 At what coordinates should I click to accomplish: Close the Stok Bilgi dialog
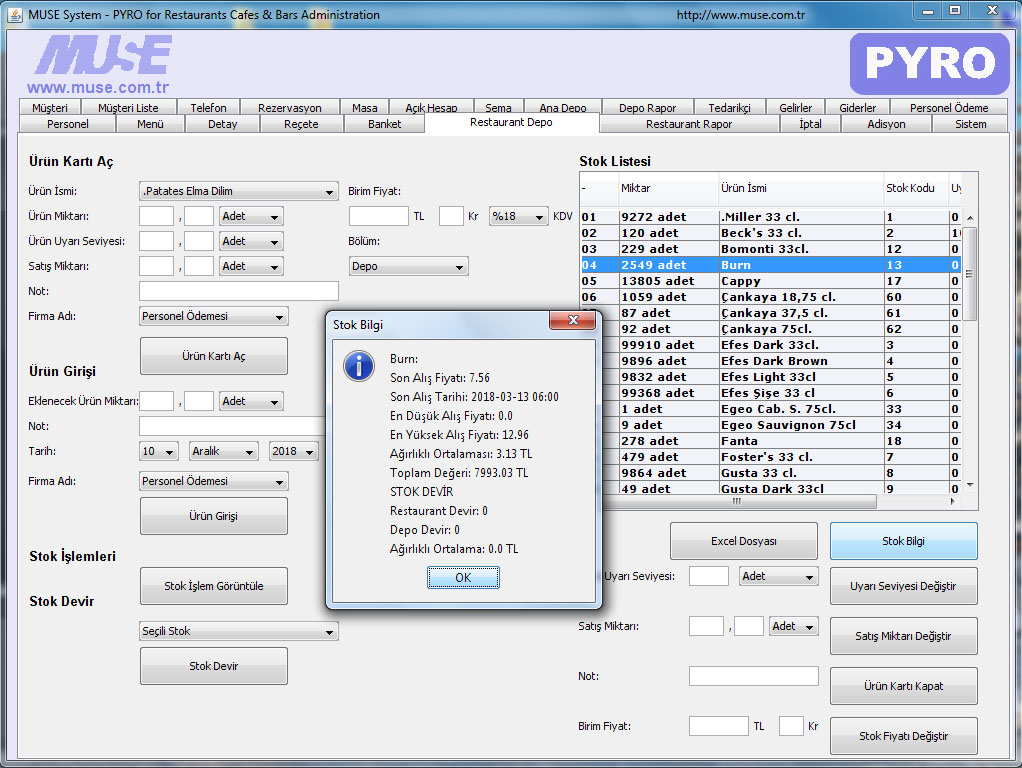(573, 319)
